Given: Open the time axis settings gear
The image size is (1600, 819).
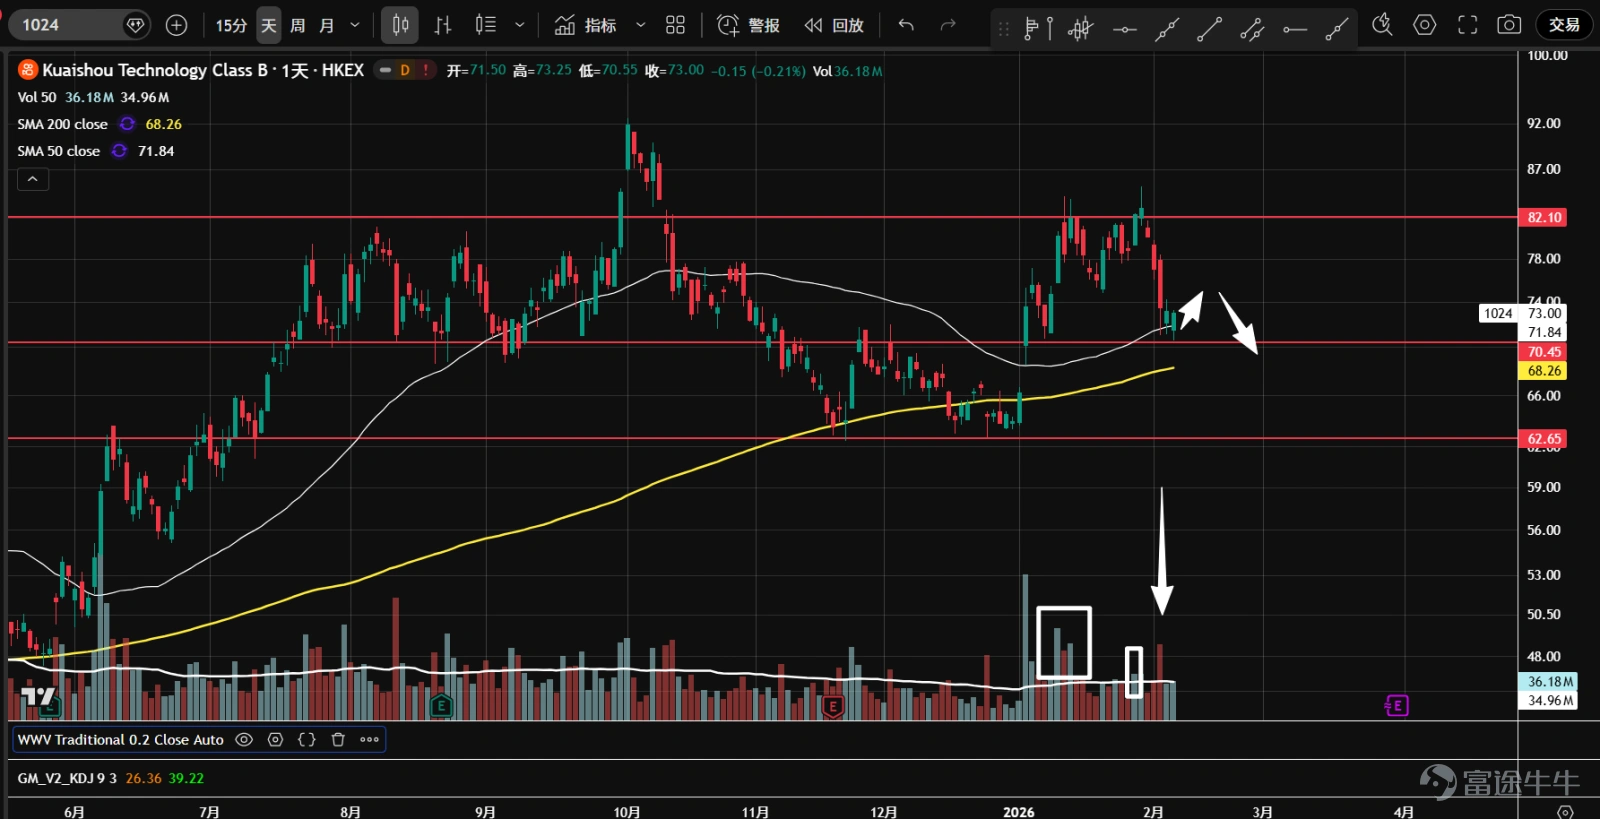Looking at the screenshot, I should coord(1565,811).
